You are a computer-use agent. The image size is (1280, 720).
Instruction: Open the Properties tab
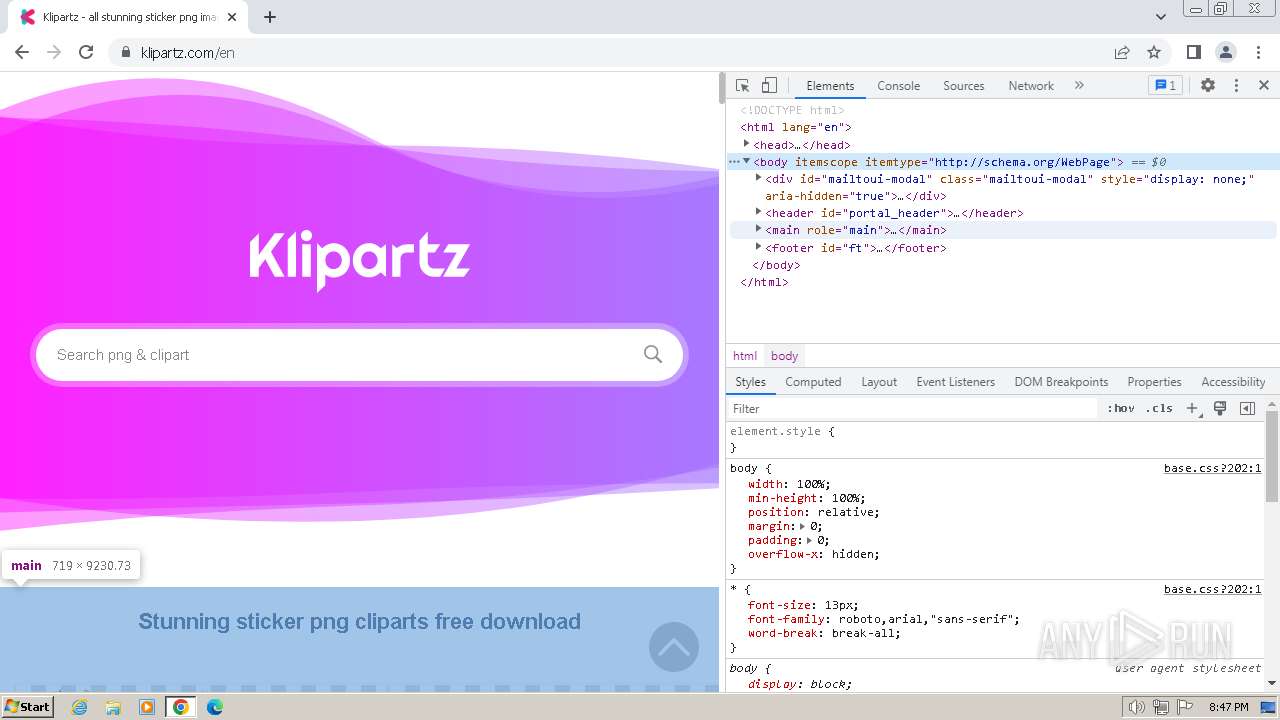1154,382
